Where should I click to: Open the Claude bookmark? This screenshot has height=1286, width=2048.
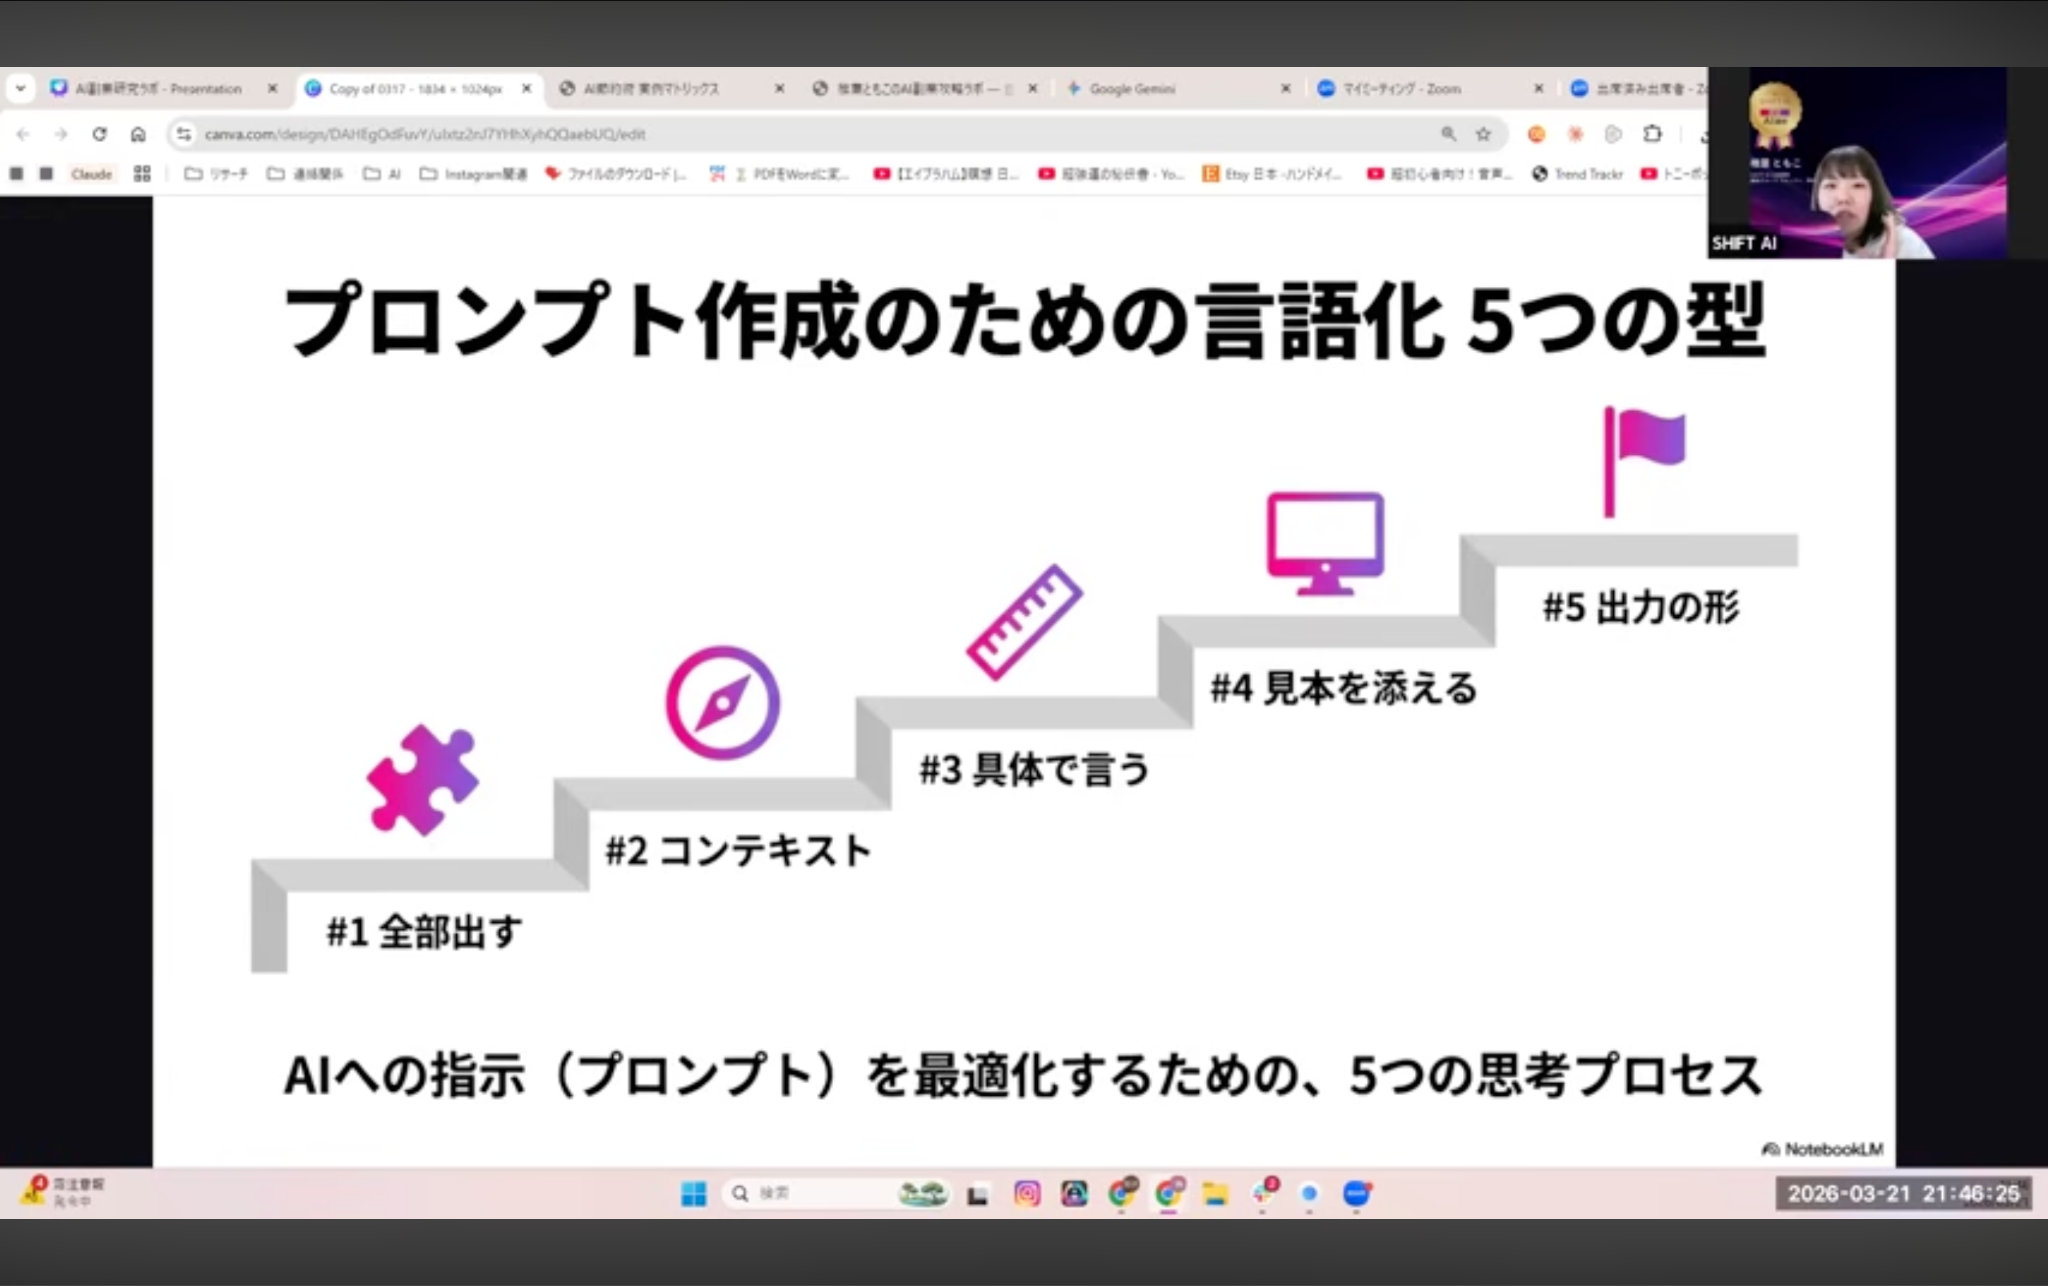point(91,174)
